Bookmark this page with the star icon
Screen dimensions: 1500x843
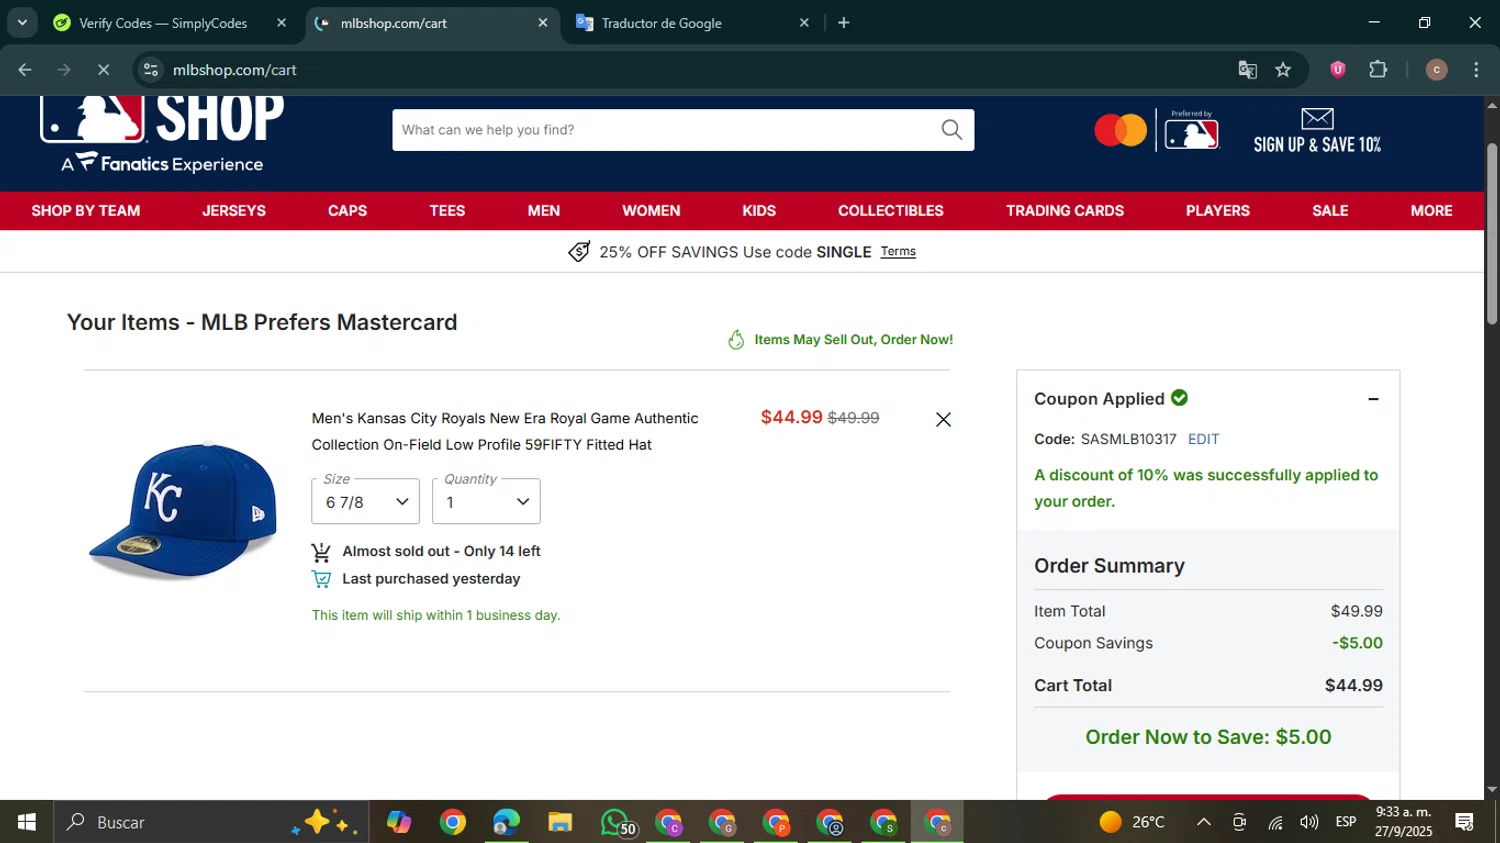click(1283, 70)
